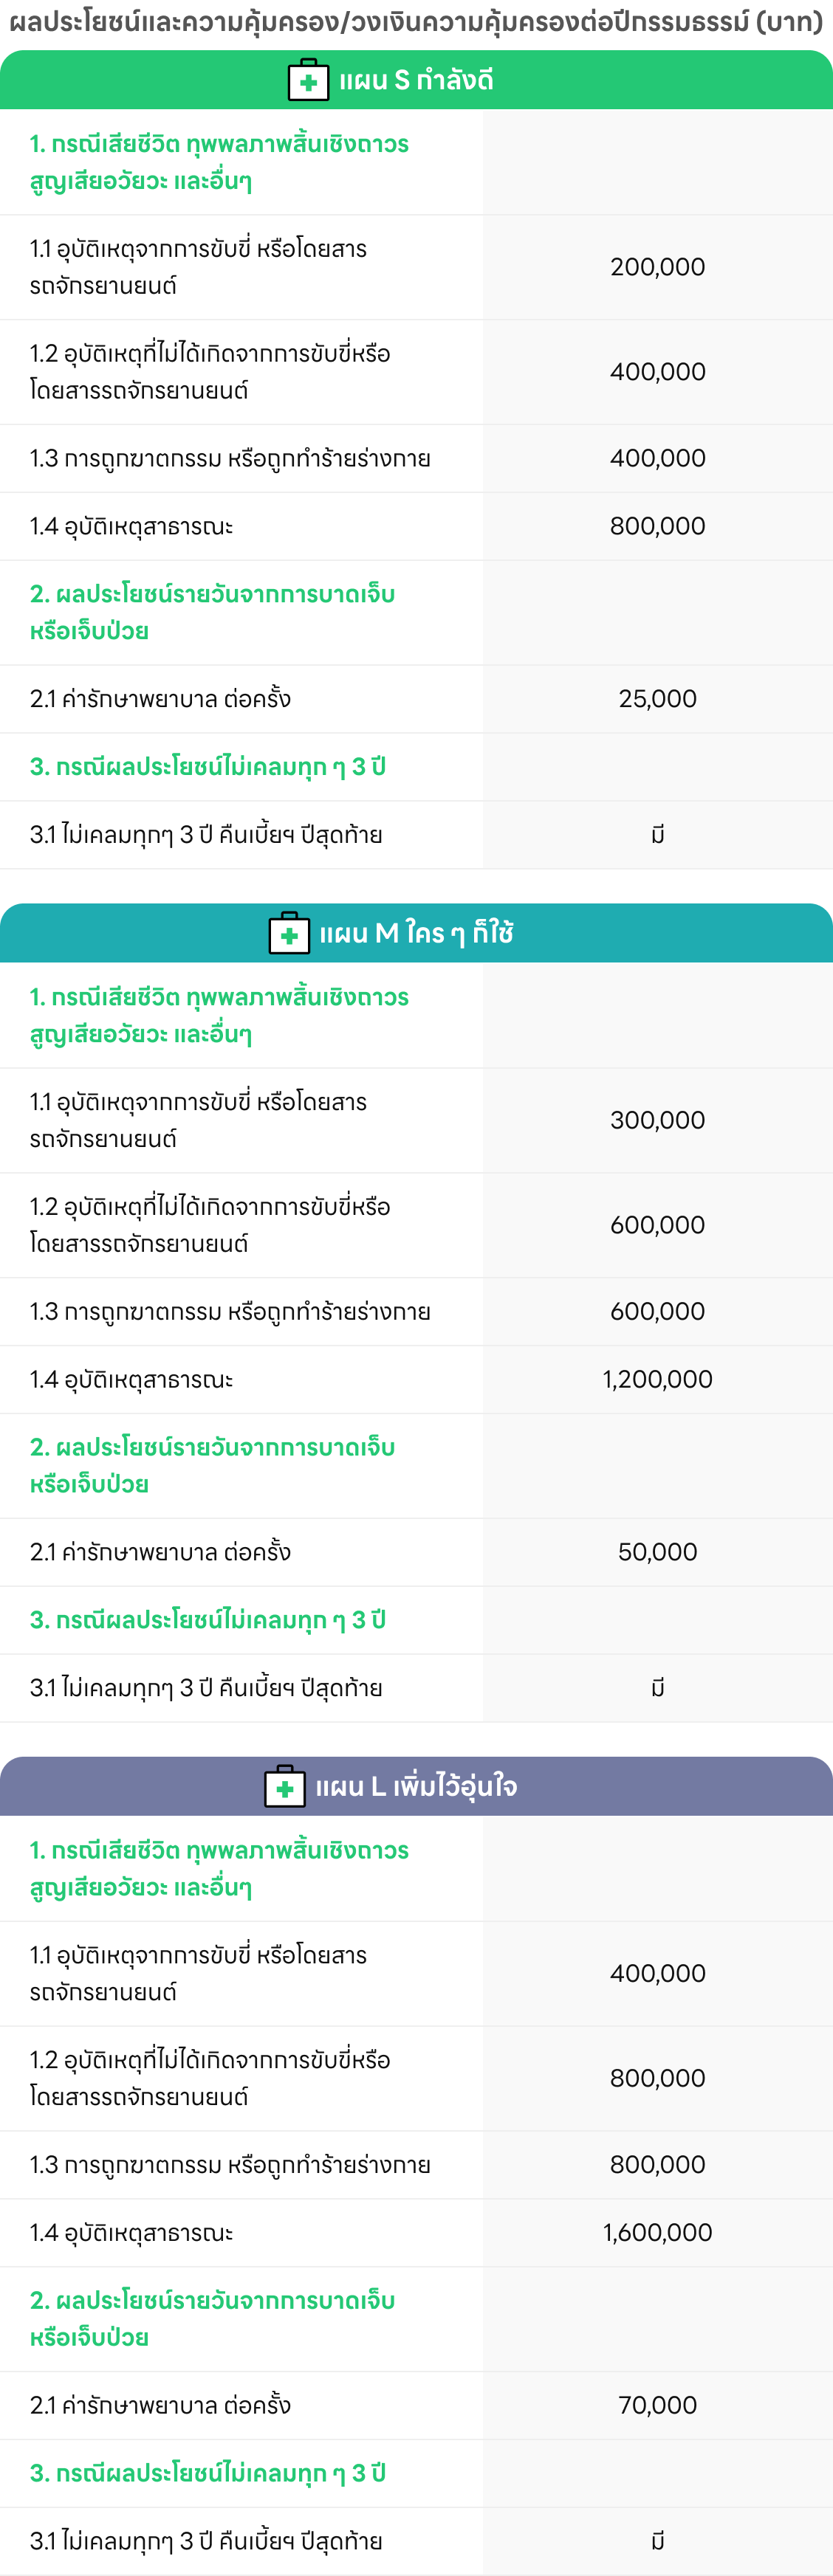The height and width of the screenshot is (2576, 833).
Task: Click plan S row 1.4 อุบัติเหตุสาธารณะ label
Action: 131,526
